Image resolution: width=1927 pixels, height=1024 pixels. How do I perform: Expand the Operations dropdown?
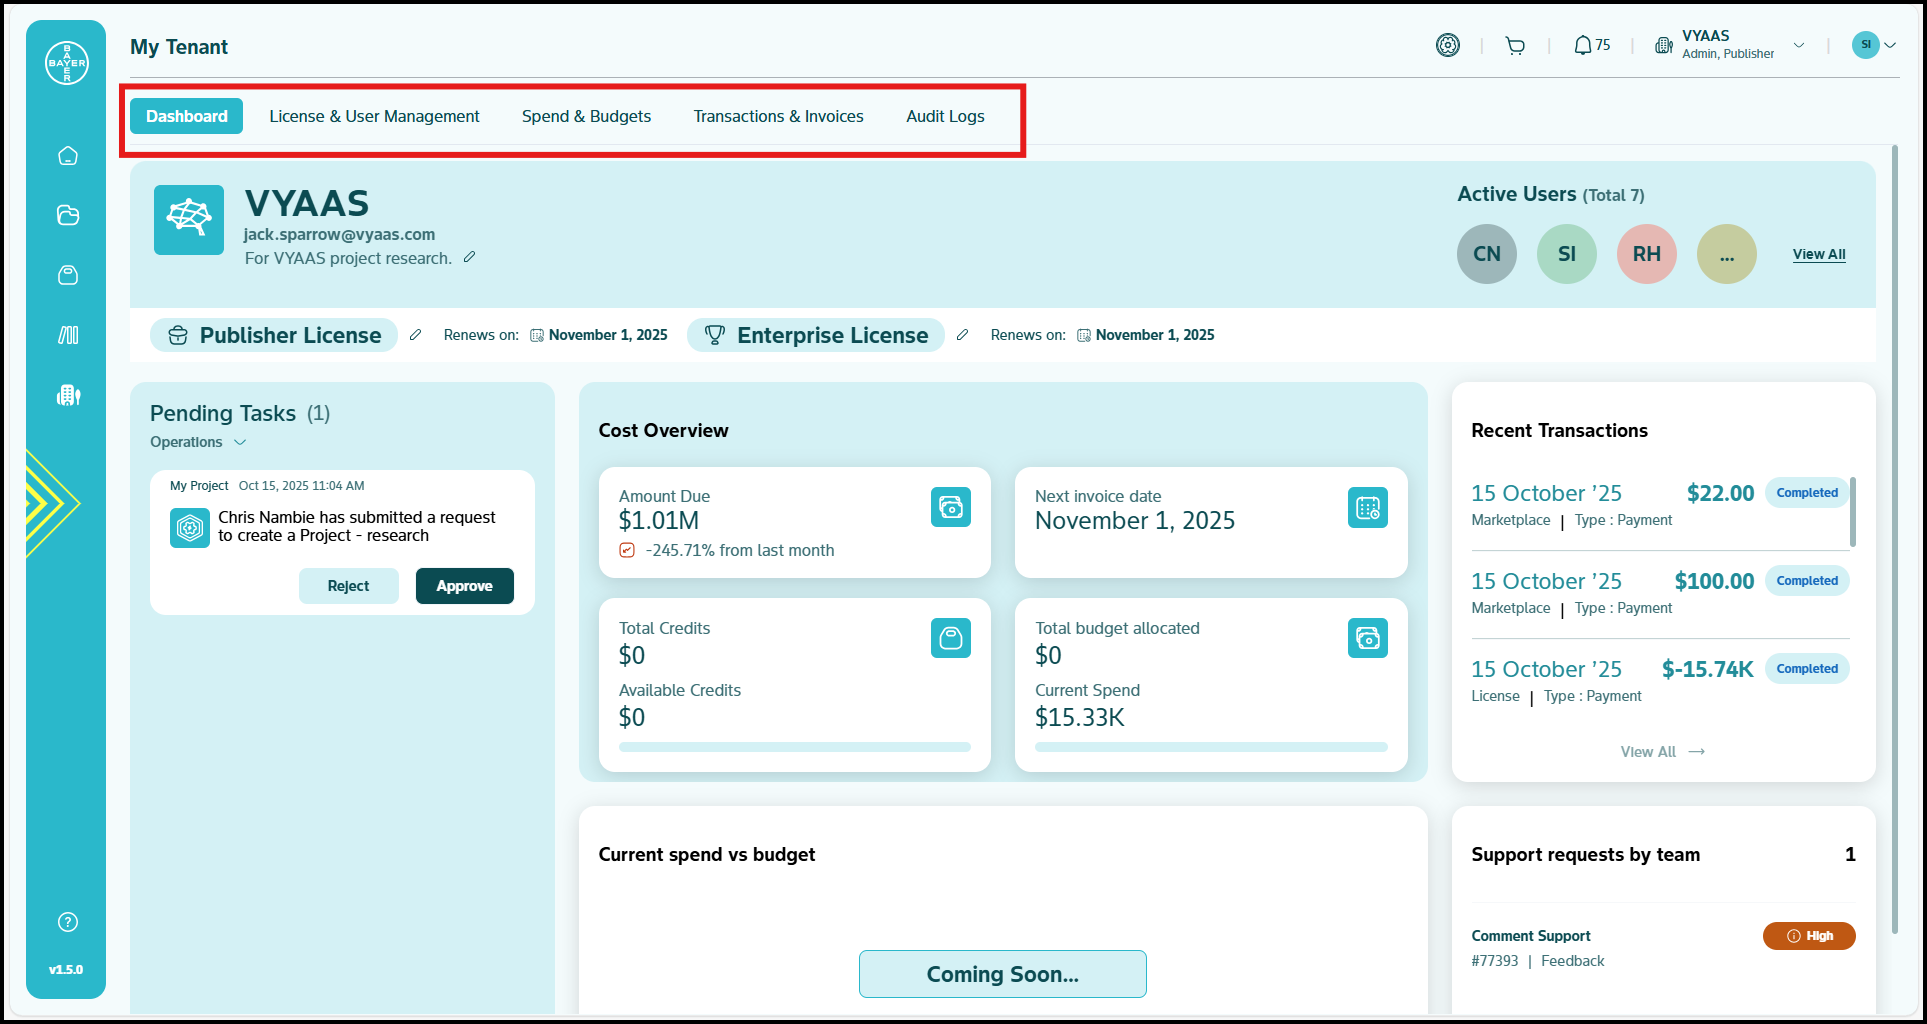point(240,442)
